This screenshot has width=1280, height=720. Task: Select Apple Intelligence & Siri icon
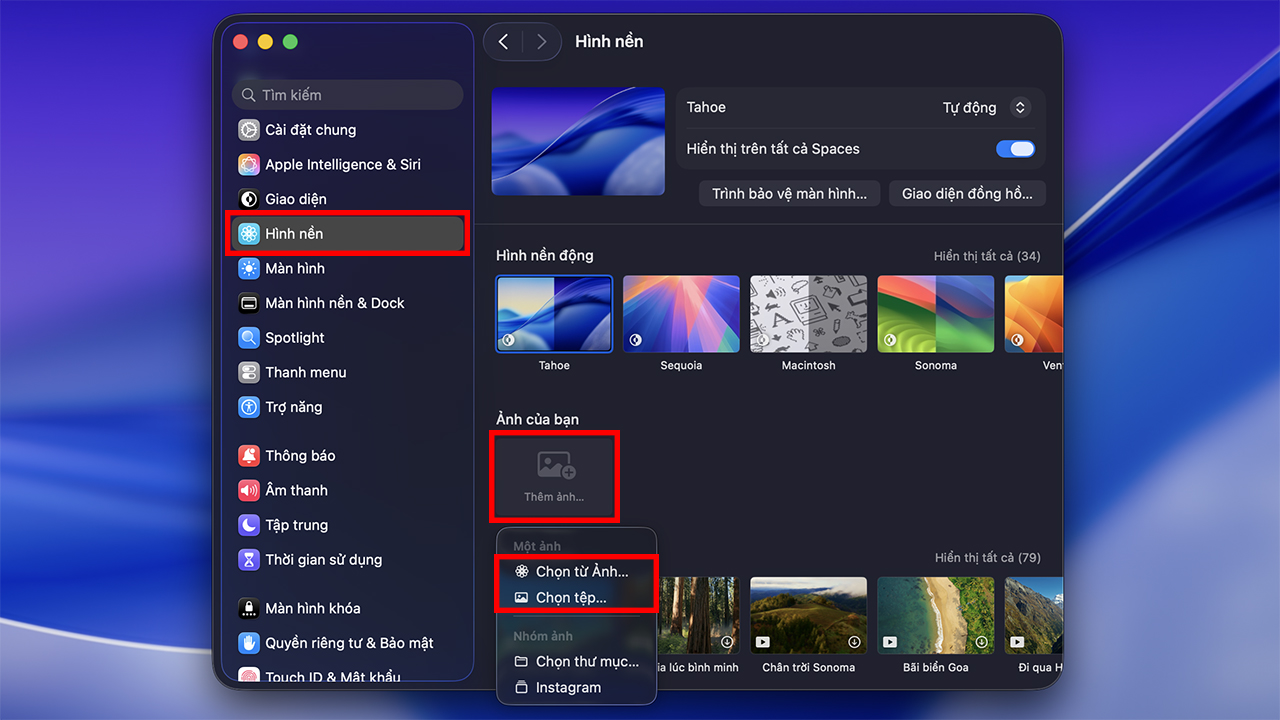click(249, 164)
